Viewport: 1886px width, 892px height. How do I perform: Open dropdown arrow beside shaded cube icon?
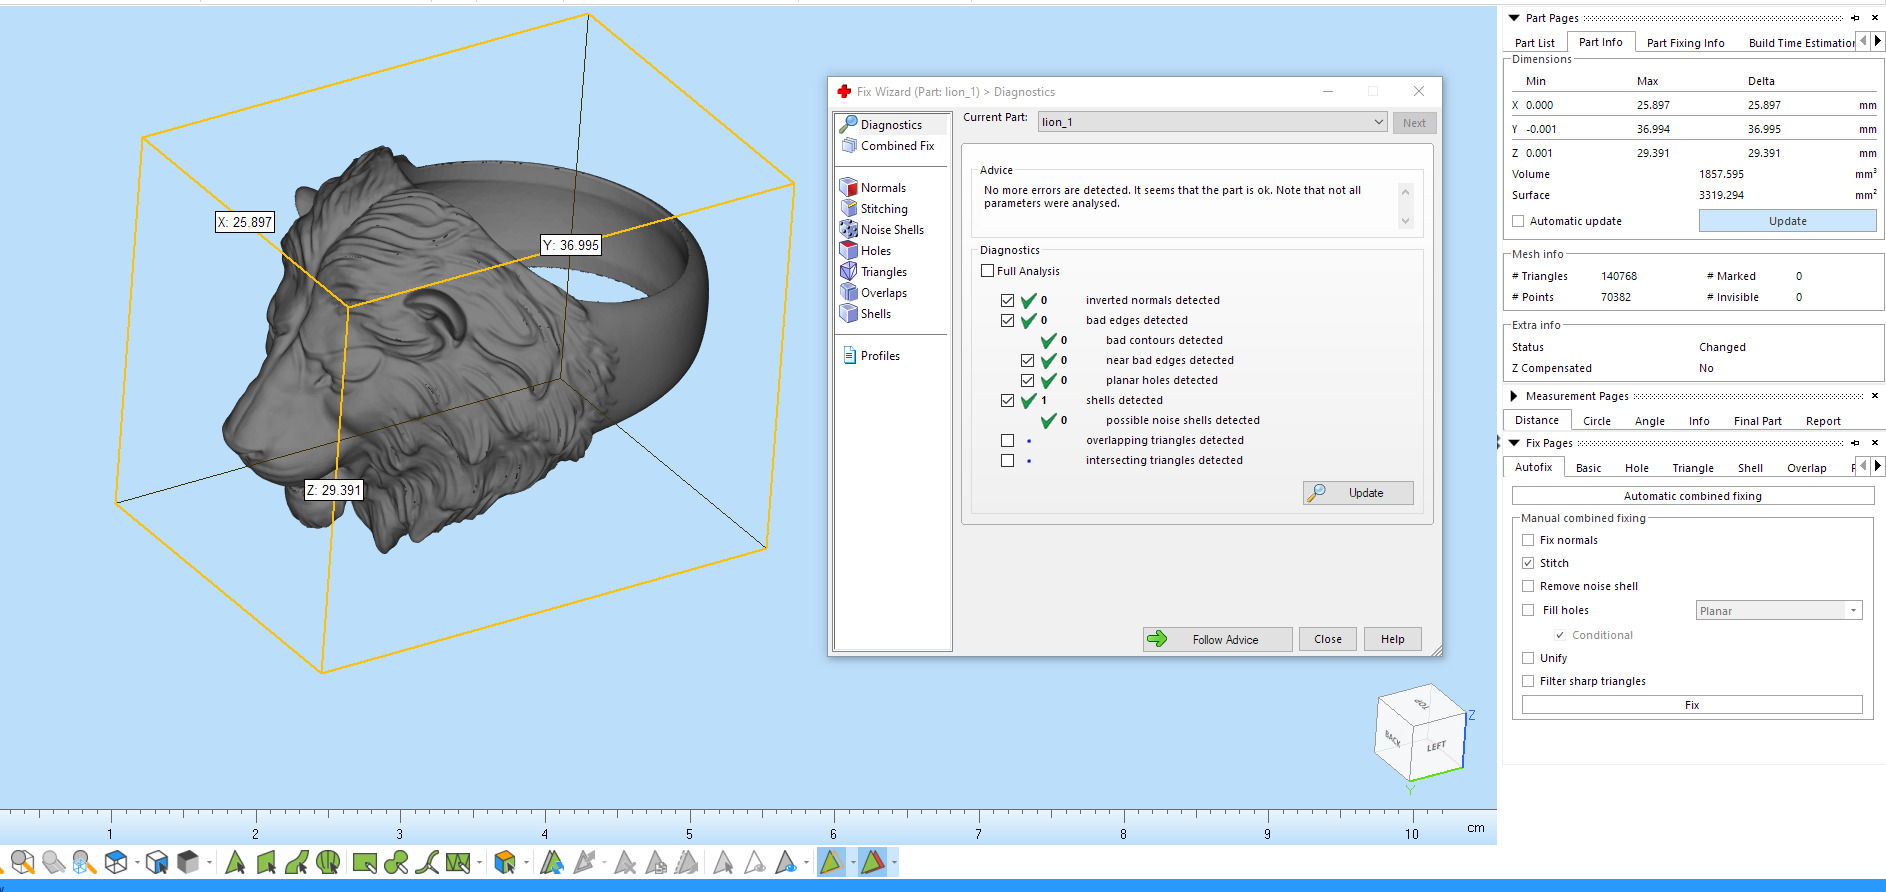point(209,862)
